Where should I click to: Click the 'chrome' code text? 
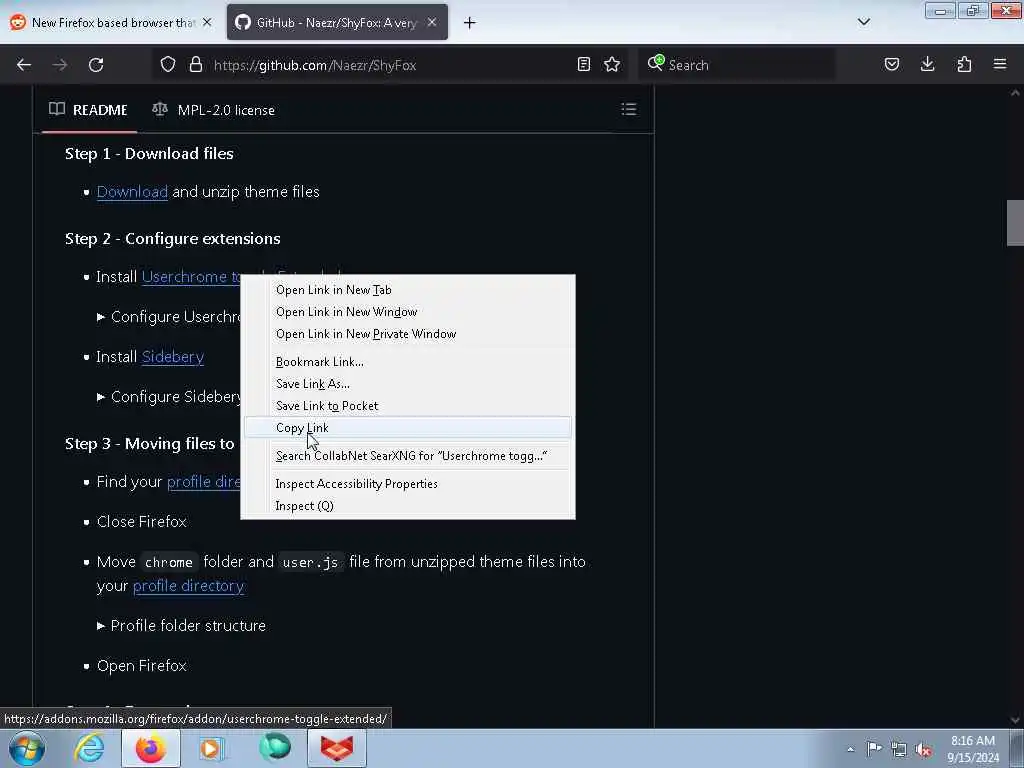[x=168, y=562]
